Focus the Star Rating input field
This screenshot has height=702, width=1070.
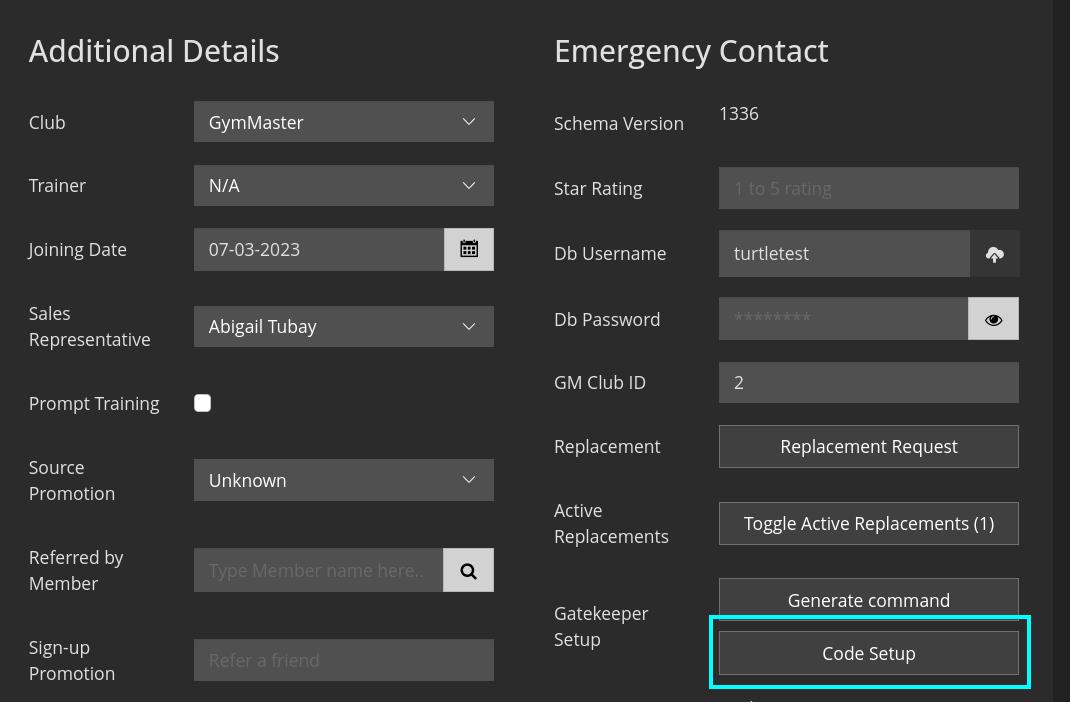click(868, 188)
